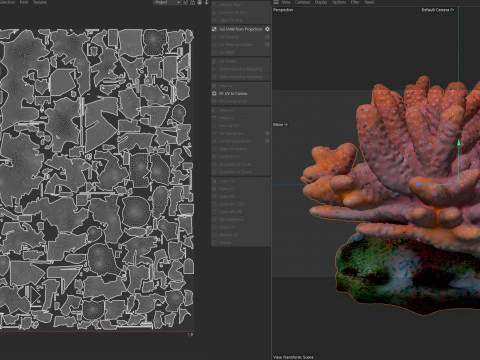Click the Set UVW from Projection icon
This screenshot has height=360, width=480.
pyautogui.click(x=214, y=29)
